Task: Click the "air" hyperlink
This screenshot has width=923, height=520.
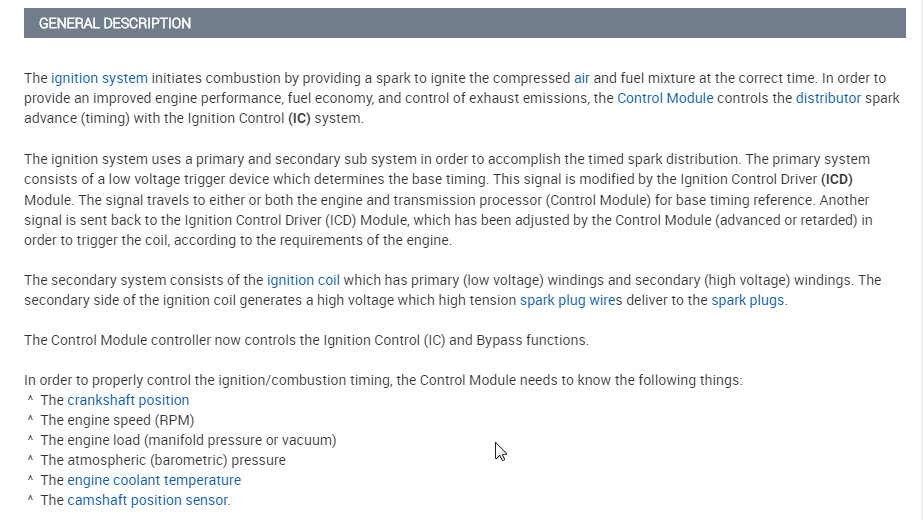Action: point(582,78)
